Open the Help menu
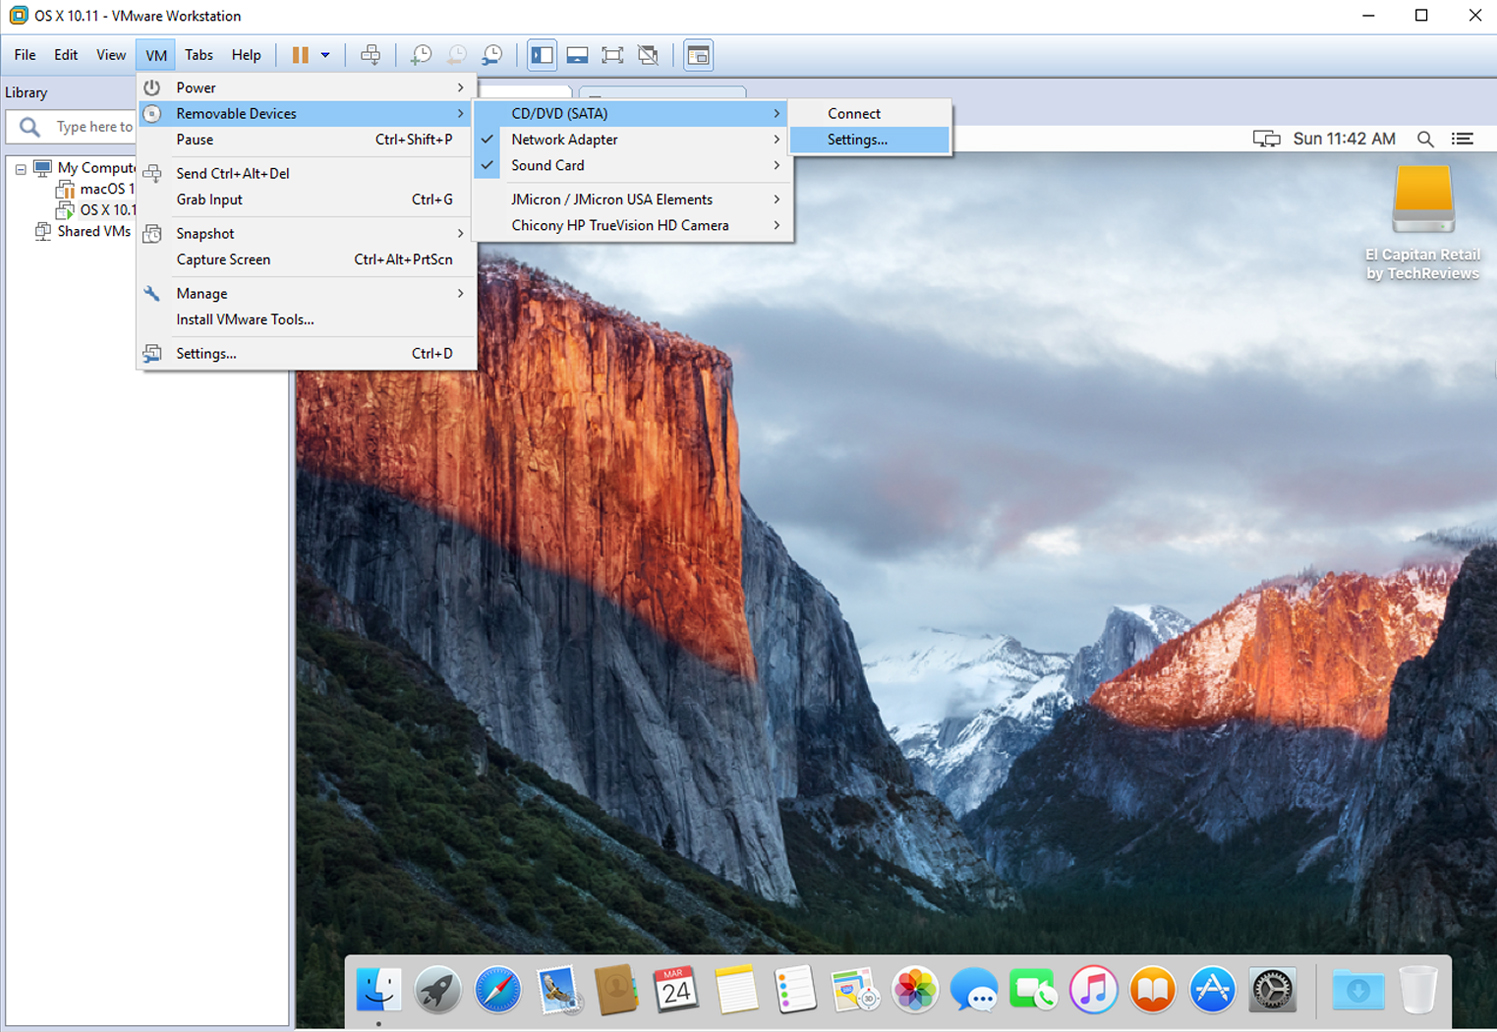1497x1032 pixels. [x=246, y=55]
